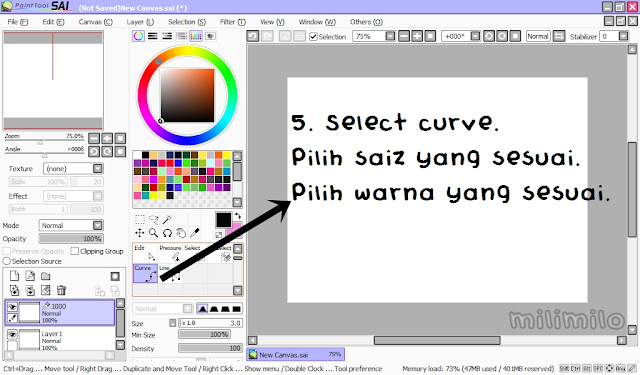
Task: Click the Opacity slider bar
Action: (71, 239)
